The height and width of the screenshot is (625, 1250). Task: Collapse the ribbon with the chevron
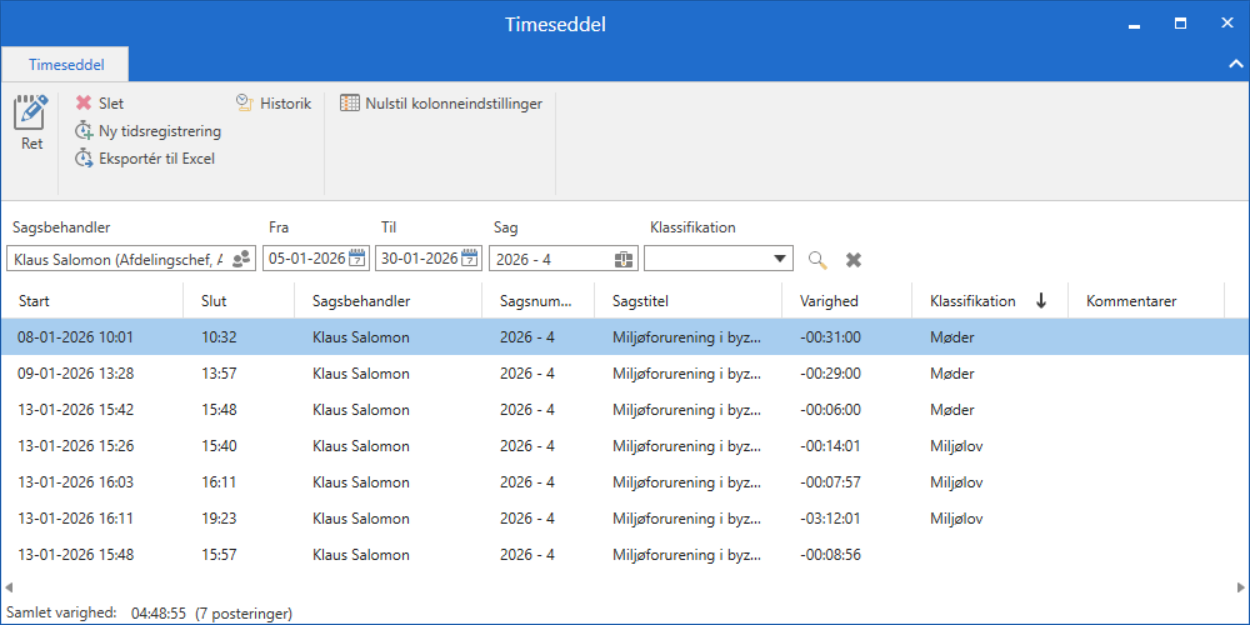click(x=1235, y=64)
